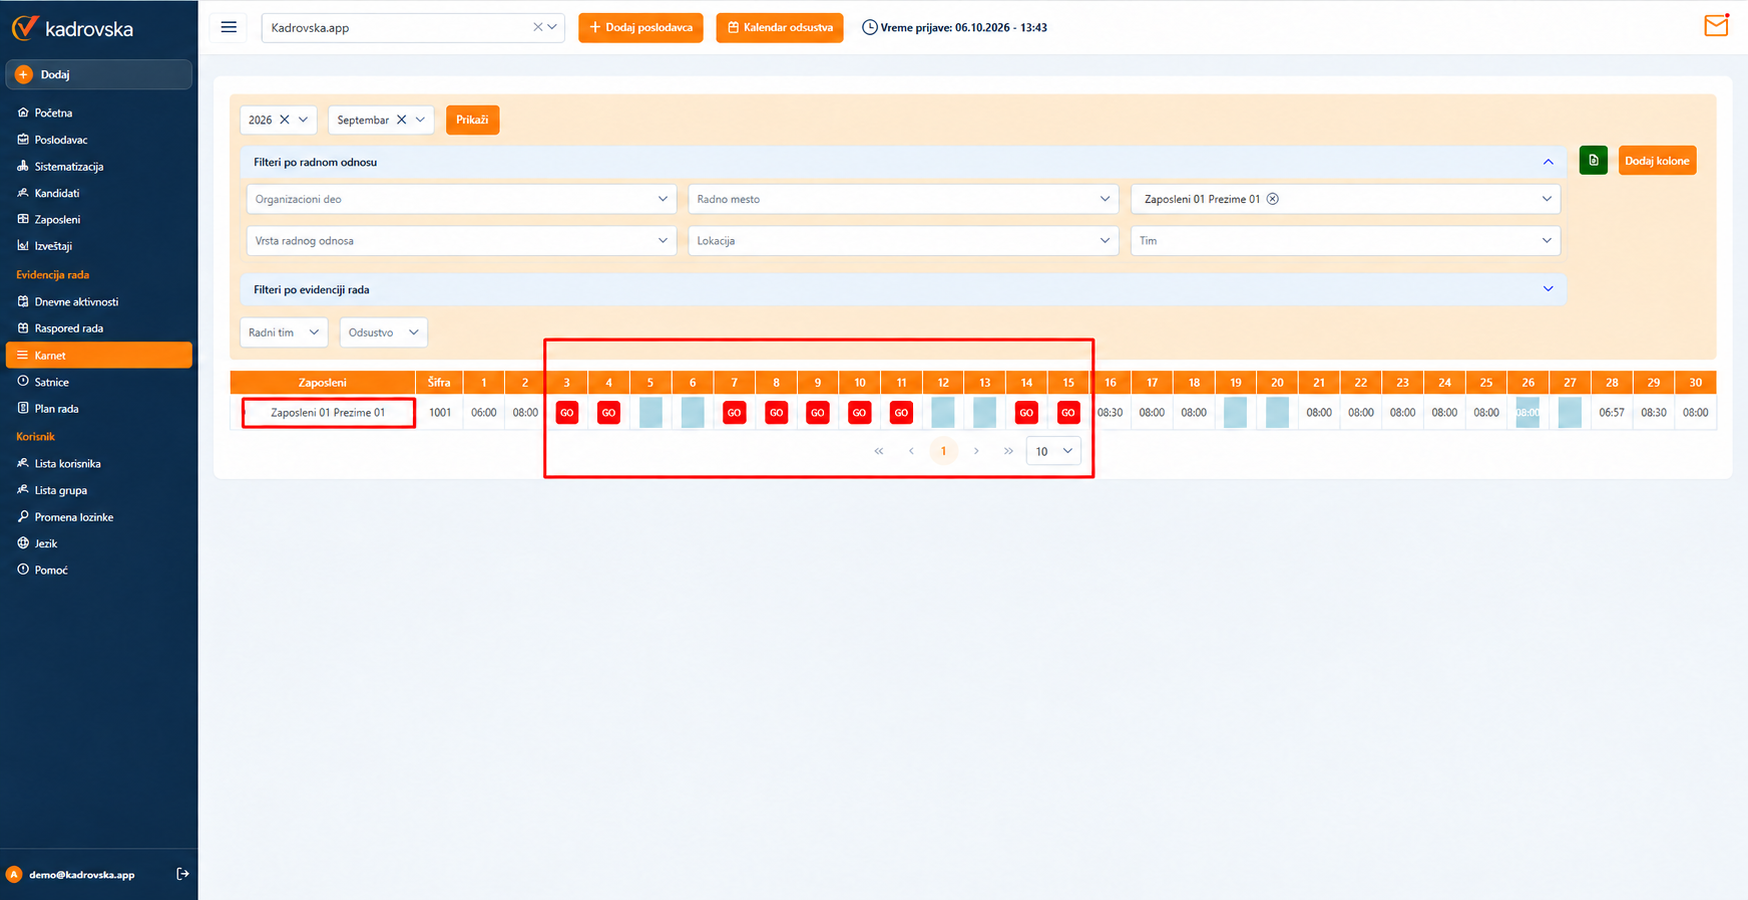The width and height of the screenshot is (1748, 900).
Task: Go to next page of table
Action: point(976,451)
